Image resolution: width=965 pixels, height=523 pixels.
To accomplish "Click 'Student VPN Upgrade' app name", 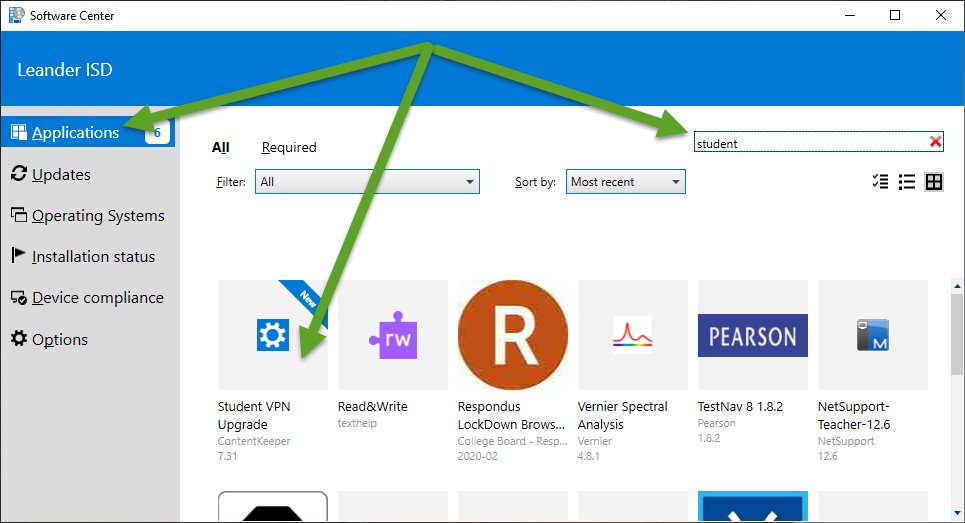I will coord(254,415).
